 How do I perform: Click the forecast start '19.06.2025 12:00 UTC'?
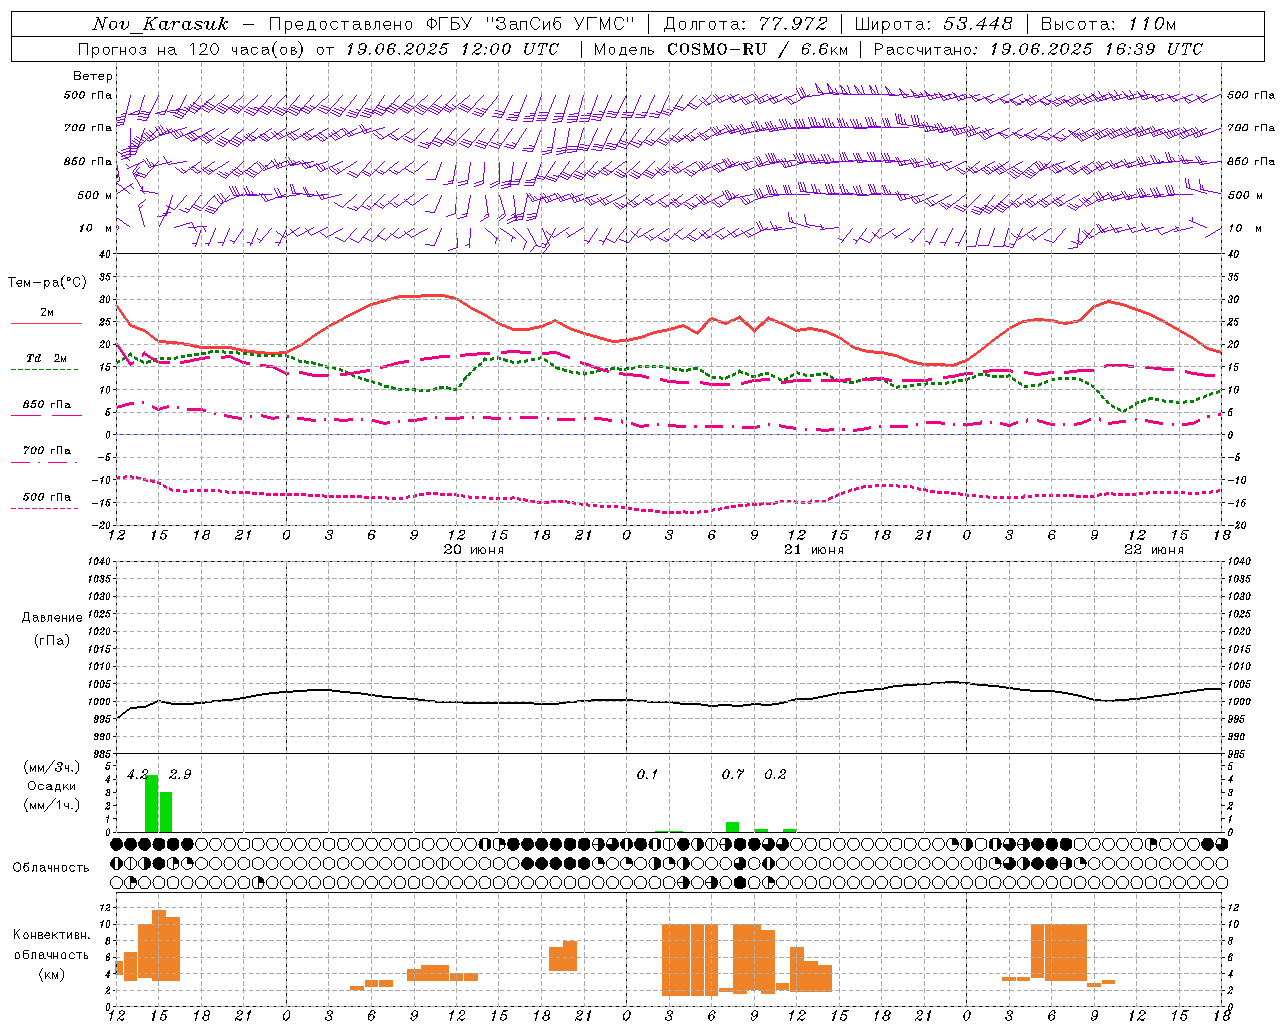coord(452,49)
